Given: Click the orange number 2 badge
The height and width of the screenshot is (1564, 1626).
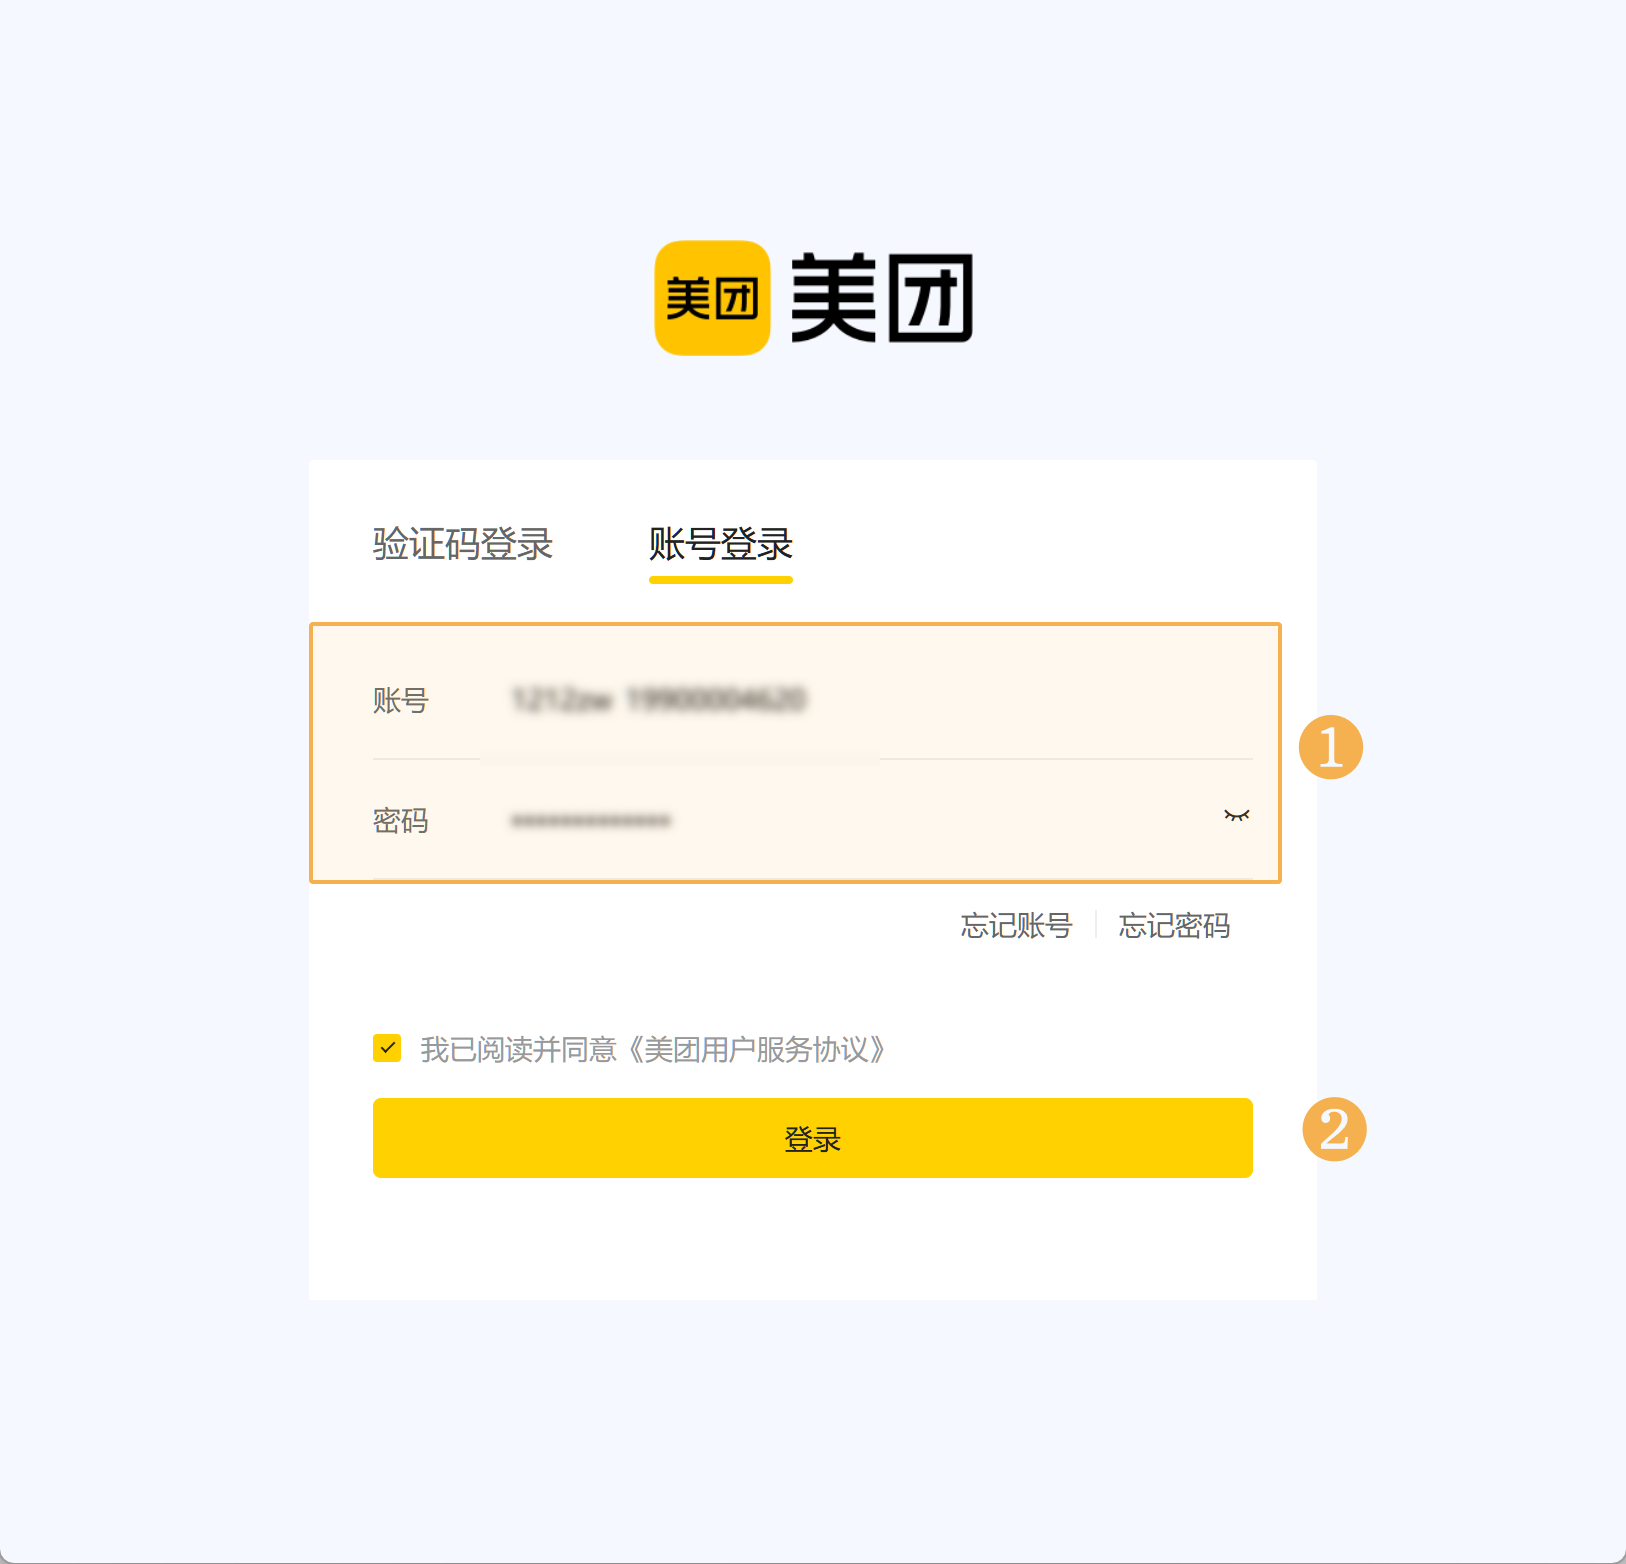Looking at the screenshot, I should pyautogui.click(x=1334, y=1129).
